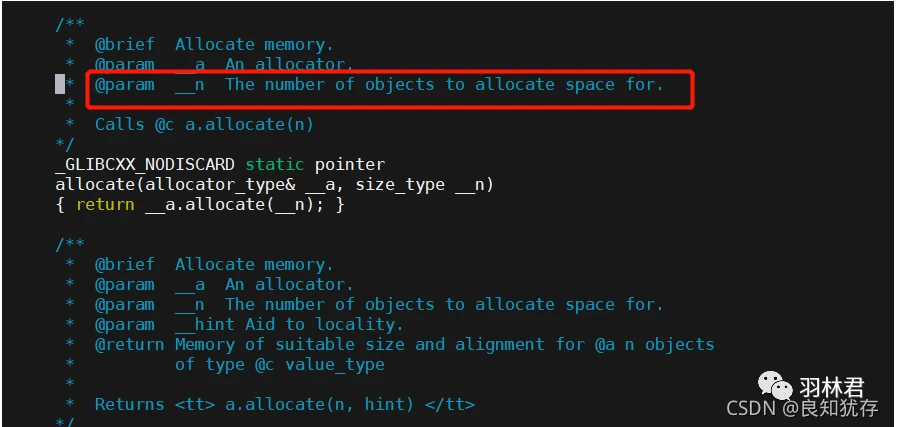Screen dimensions: 898x427
Task: Click the pointer return type word
Action: click(350, 165)
